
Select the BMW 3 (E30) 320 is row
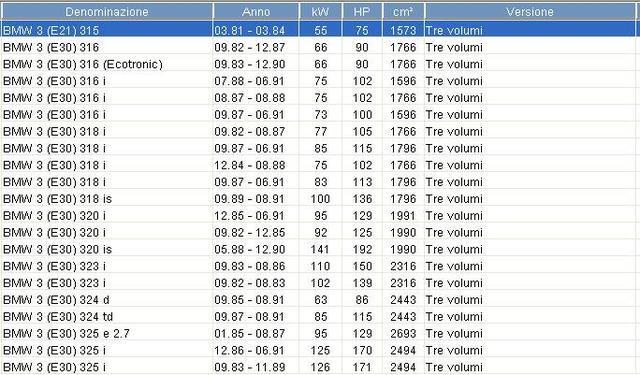[318, 249]
